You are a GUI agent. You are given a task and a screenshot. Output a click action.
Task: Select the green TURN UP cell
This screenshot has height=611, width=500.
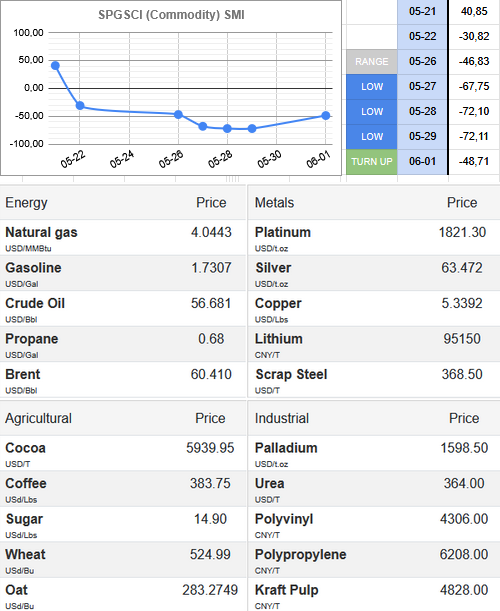click(x=371, y=161)
